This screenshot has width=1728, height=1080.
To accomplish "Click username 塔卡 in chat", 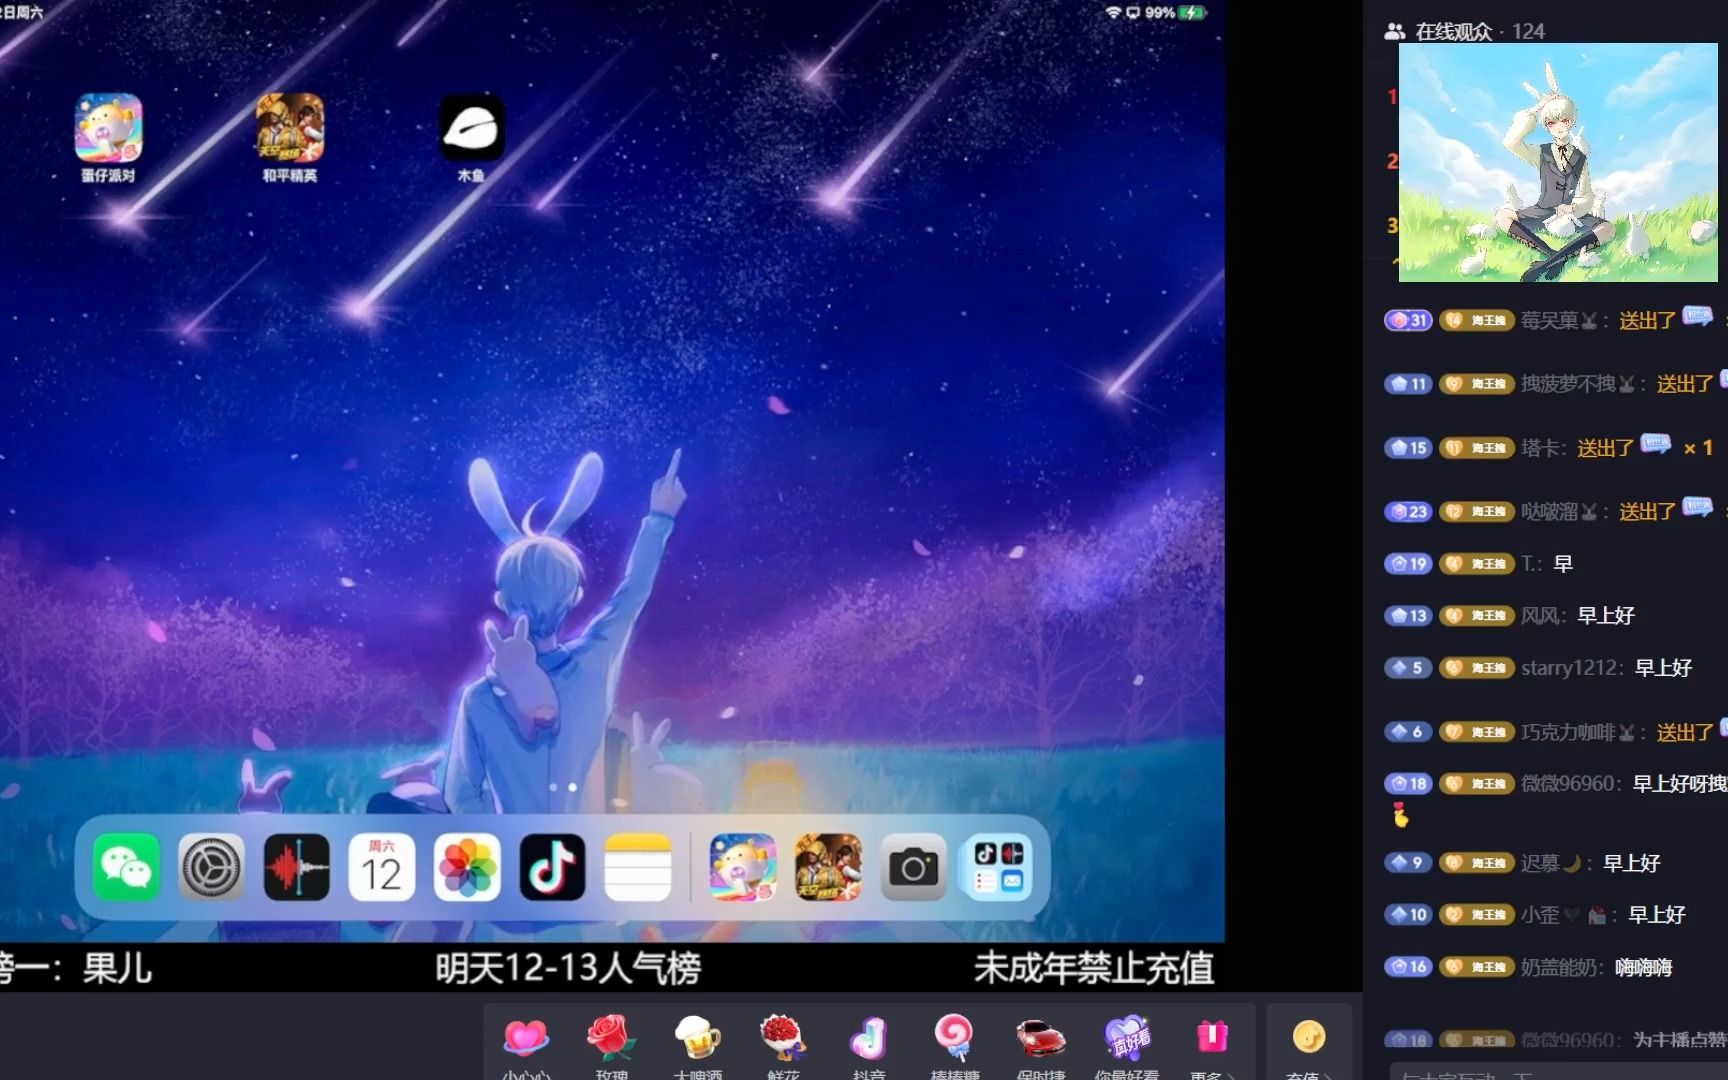I will pyautogui.click(x=1540, y=448).
